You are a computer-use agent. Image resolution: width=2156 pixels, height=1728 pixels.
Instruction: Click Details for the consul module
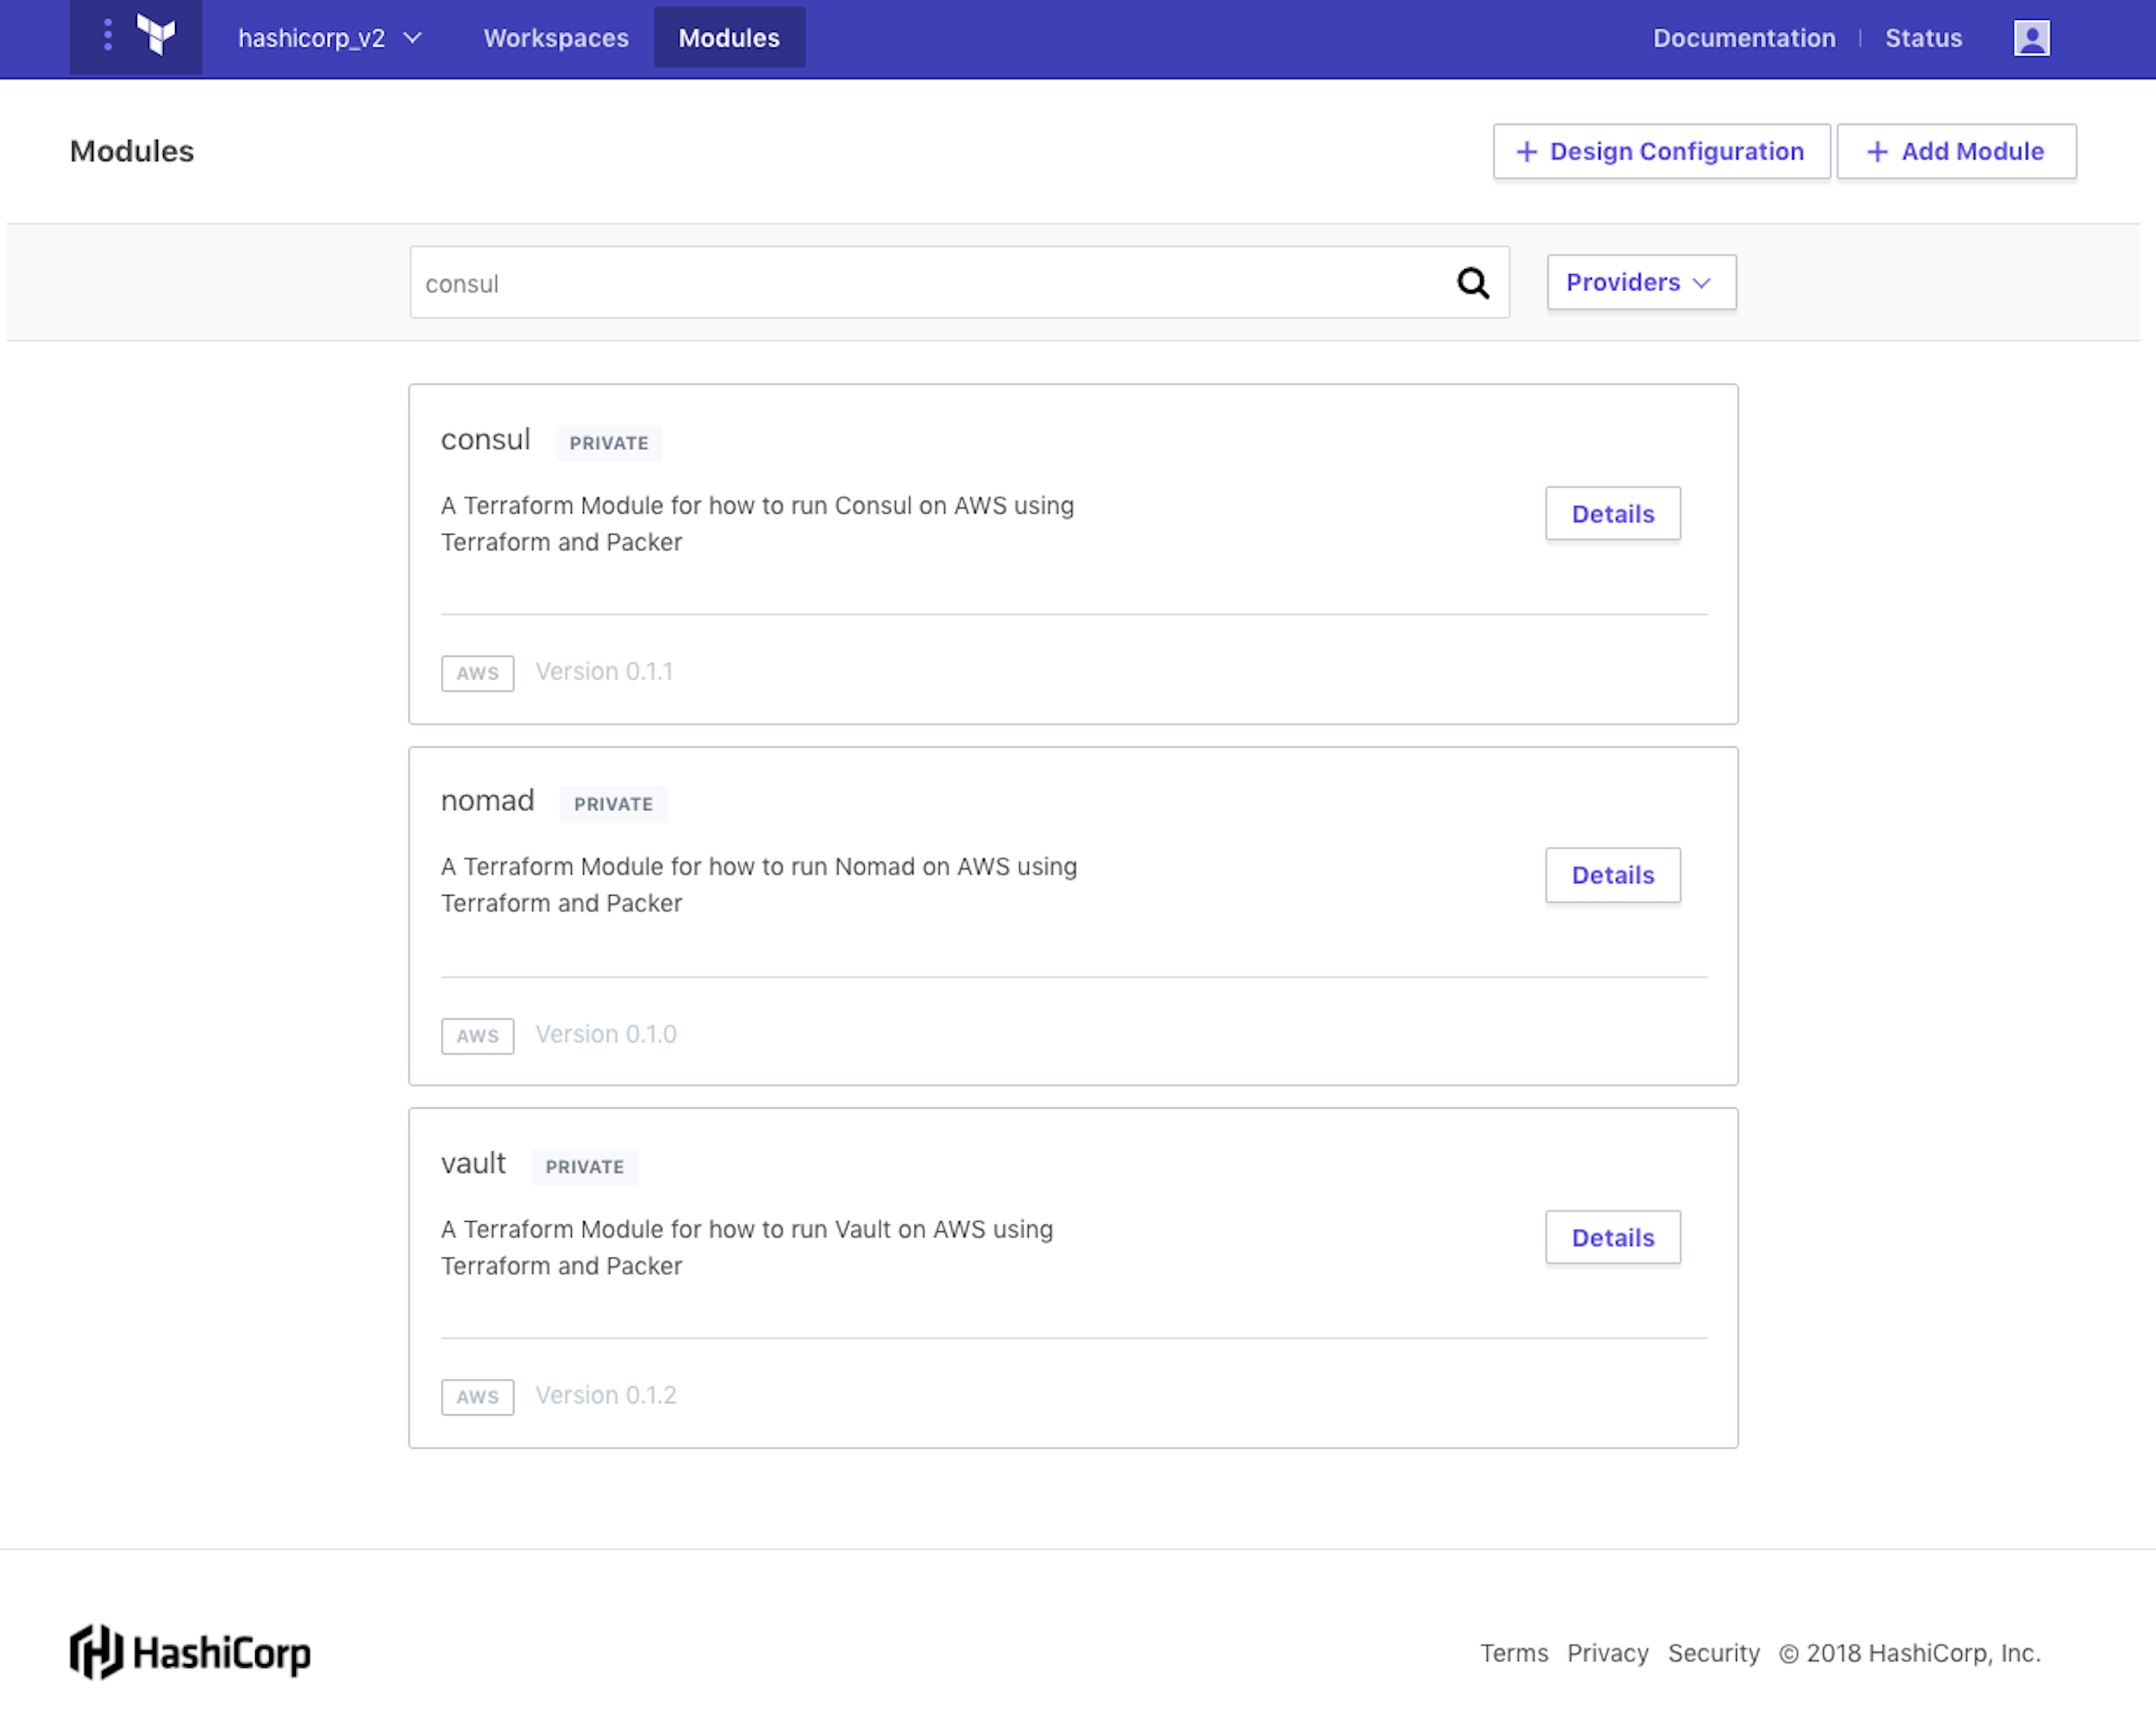coord(1612,513)
